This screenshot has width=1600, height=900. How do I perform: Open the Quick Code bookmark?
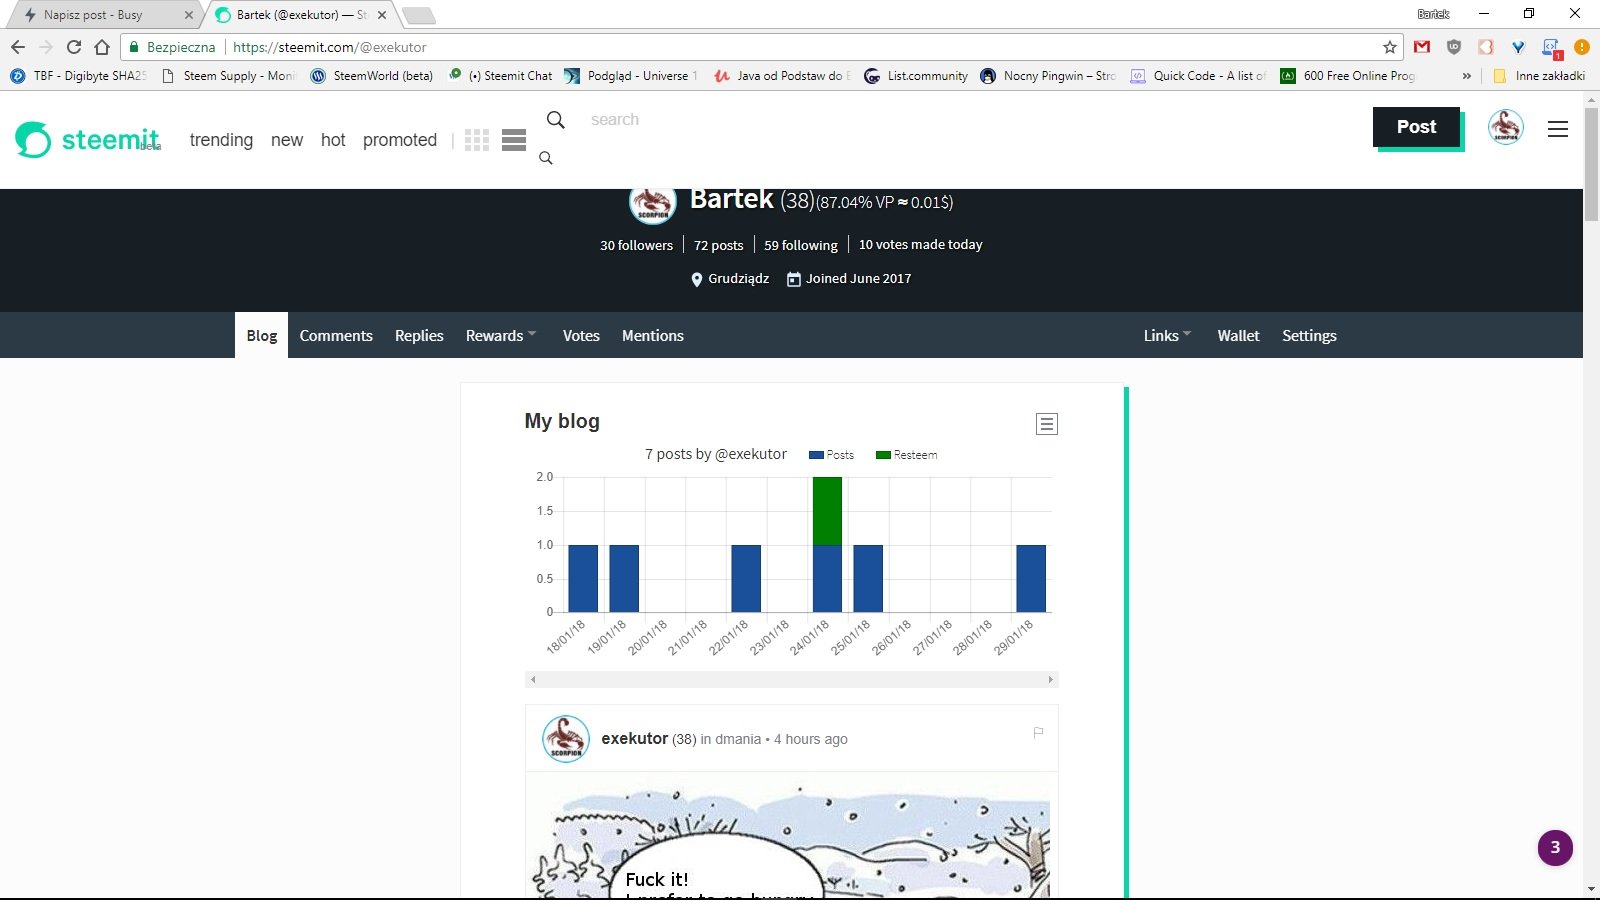(x=1198, y=75)
